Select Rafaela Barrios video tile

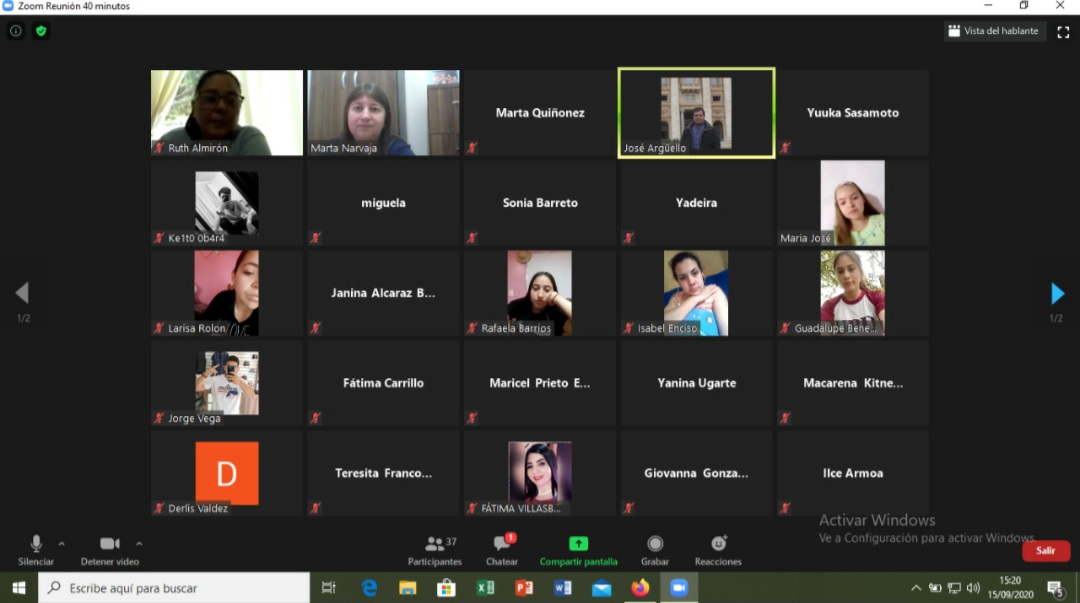(539, 294)
